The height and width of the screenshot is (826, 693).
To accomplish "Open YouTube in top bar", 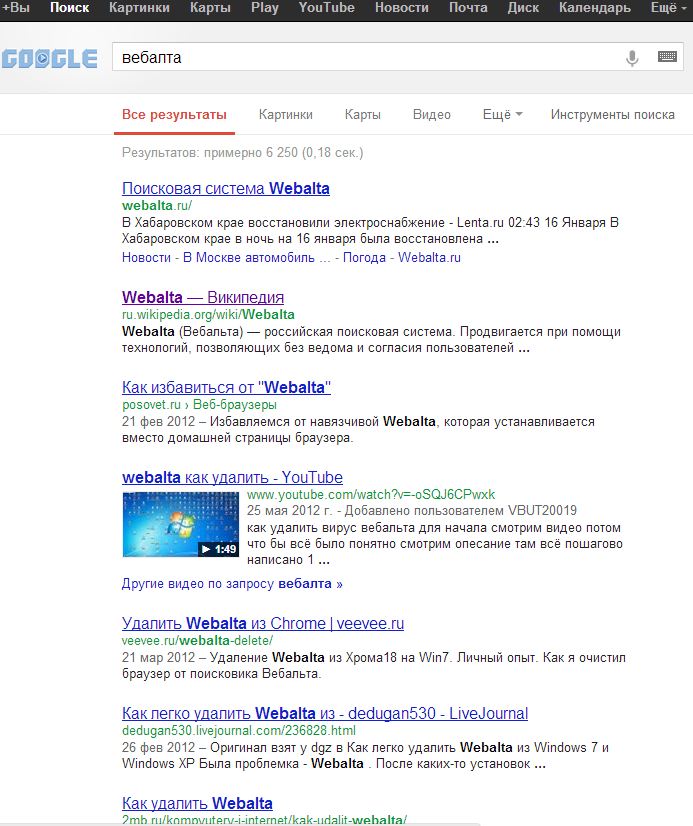I will point(326,8).
